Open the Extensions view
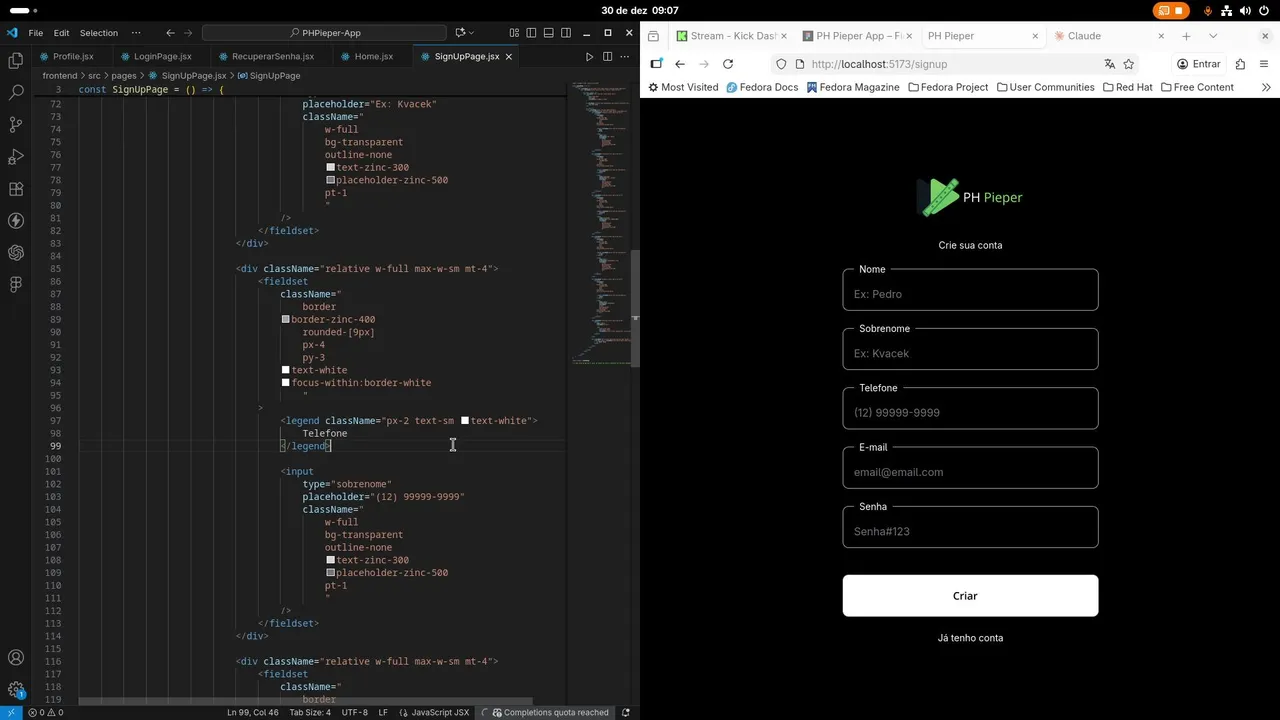The width and height of the screenshot is (1280, 720). click(x=15, y=189)
